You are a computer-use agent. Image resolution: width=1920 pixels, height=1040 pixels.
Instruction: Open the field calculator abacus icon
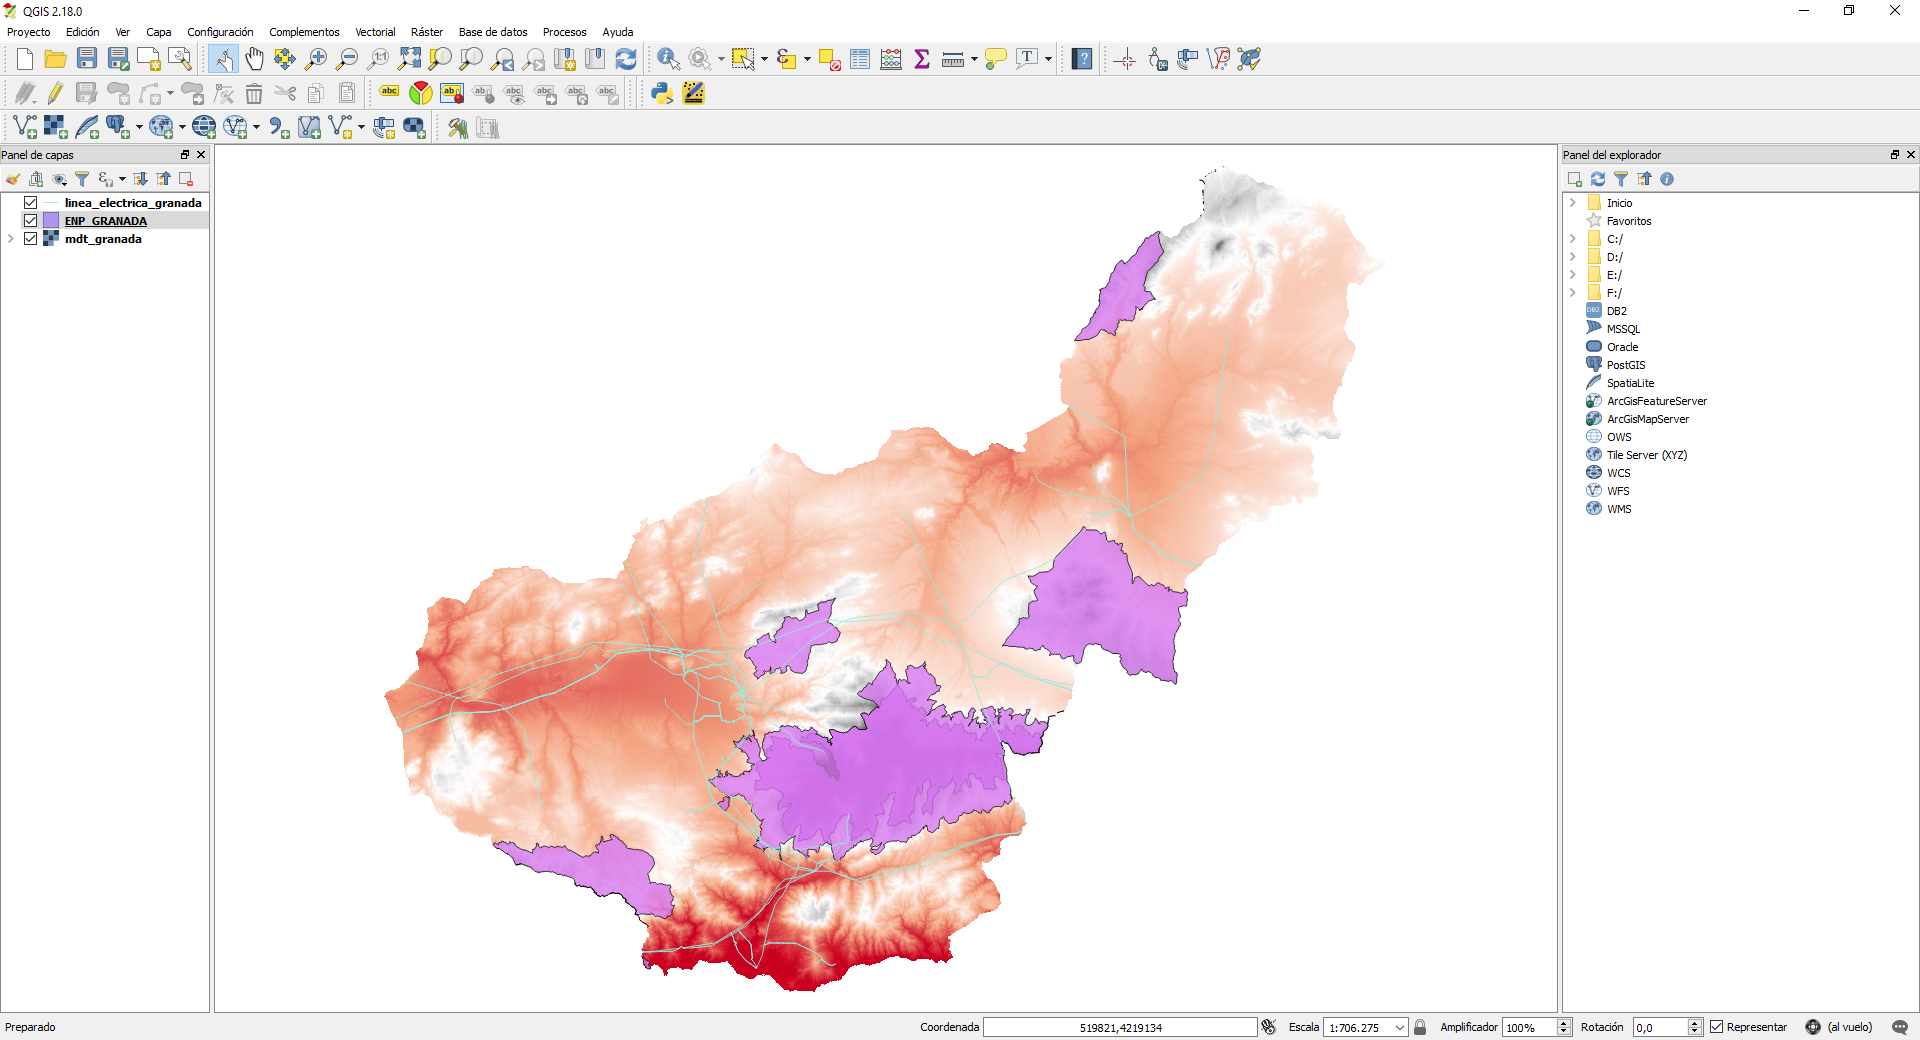891,59
